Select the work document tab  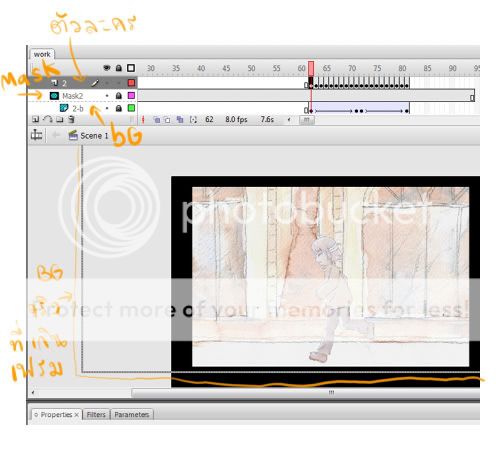click(42, 54)
